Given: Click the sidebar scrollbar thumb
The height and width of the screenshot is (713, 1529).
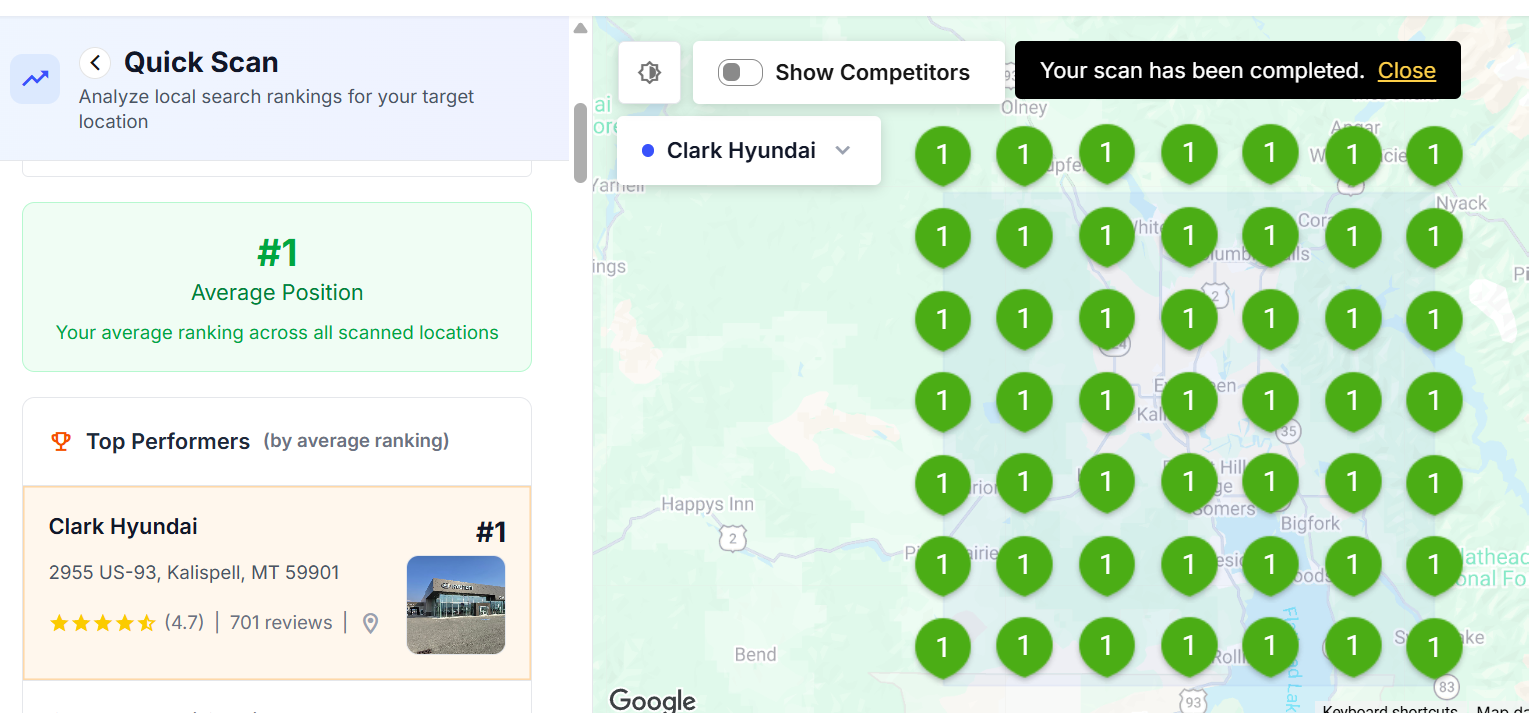Looking at the screenshot, I should point(580,143).
